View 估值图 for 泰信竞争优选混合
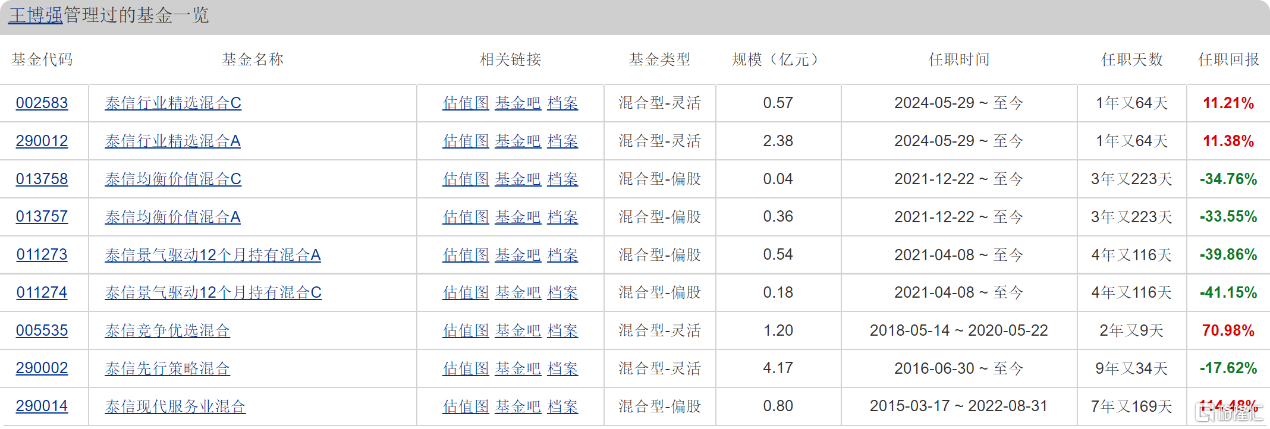This screenshot has width=1270, height=429. tap(466, 331)
